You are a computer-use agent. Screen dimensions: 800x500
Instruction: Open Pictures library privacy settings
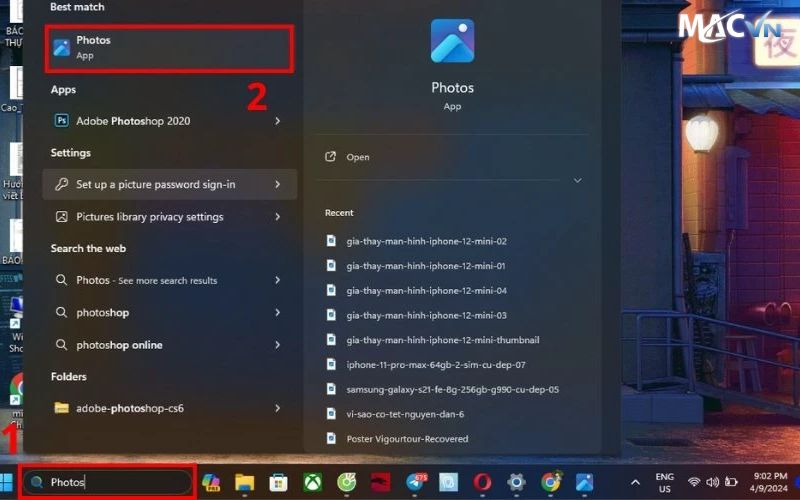169,217
